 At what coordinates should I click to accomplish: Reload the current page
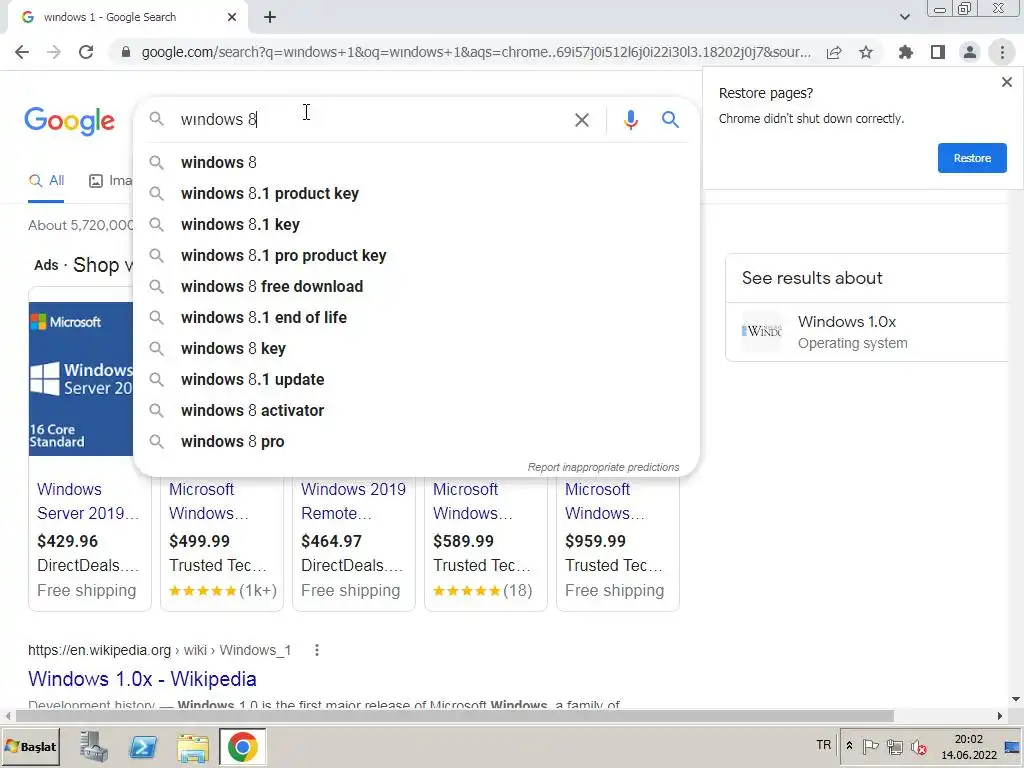pyautogui.click(x=86, y=52)
